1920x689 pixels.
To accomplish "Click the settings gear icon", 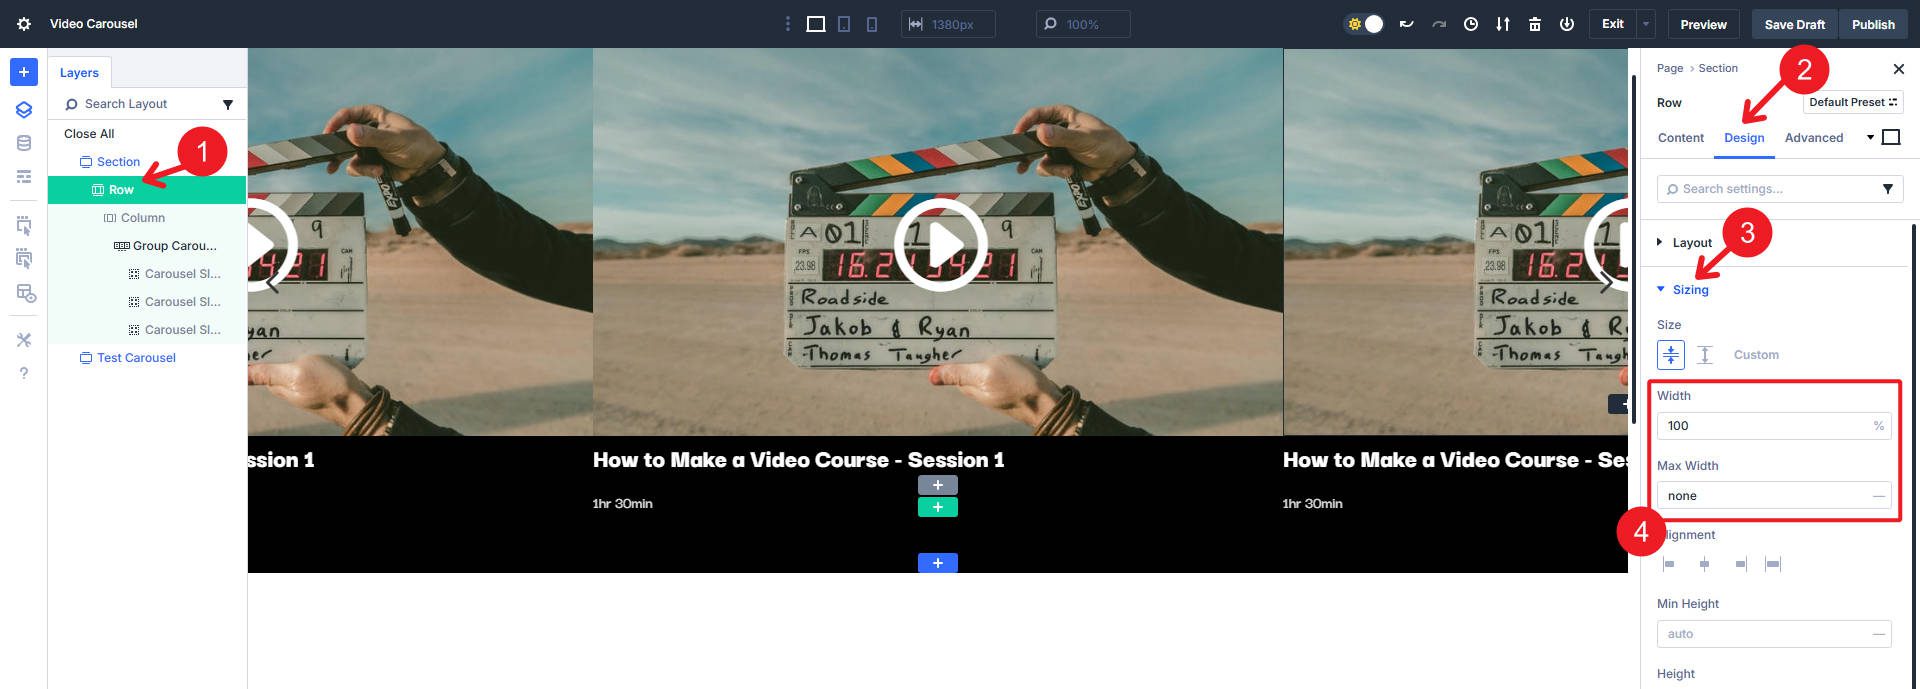I will (24, 24).
